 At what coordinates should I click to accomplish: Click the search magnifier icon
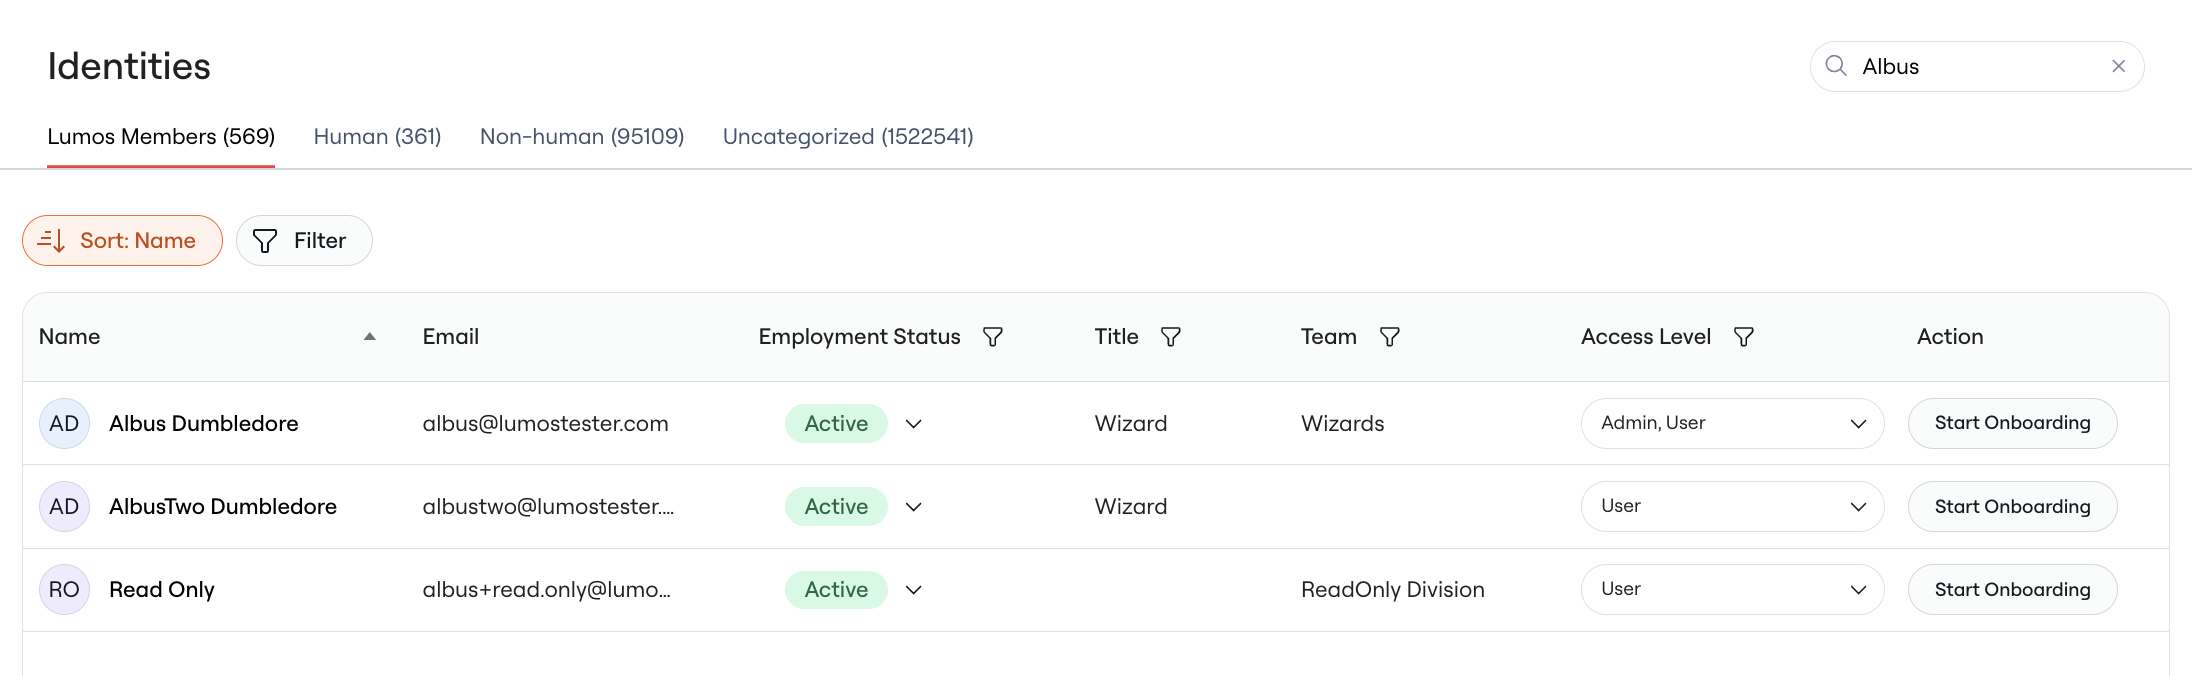pyautogui.click(x=1836, y=66)
